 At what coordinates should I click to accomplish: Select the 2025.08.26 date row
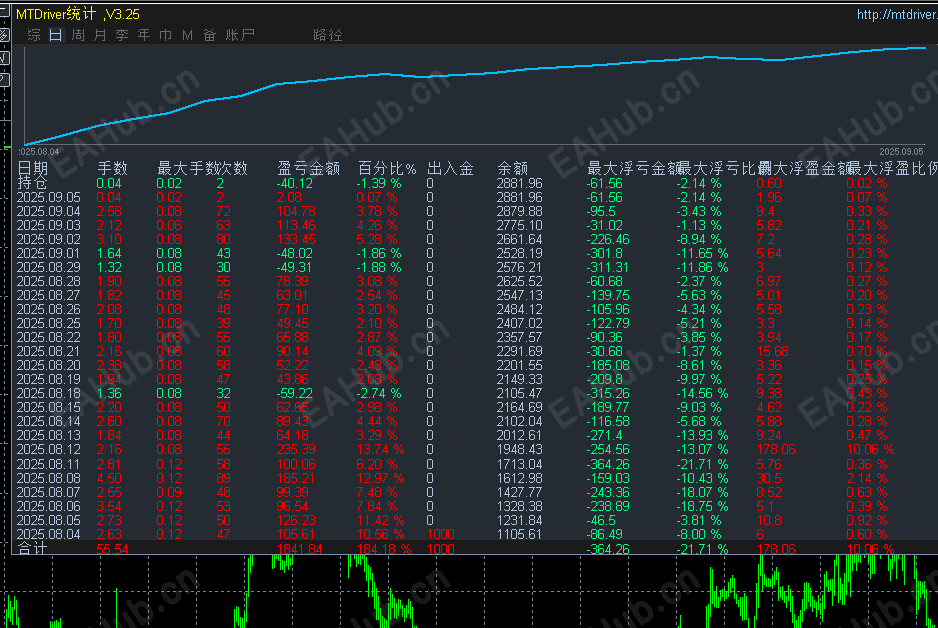(x=48, y=309)
